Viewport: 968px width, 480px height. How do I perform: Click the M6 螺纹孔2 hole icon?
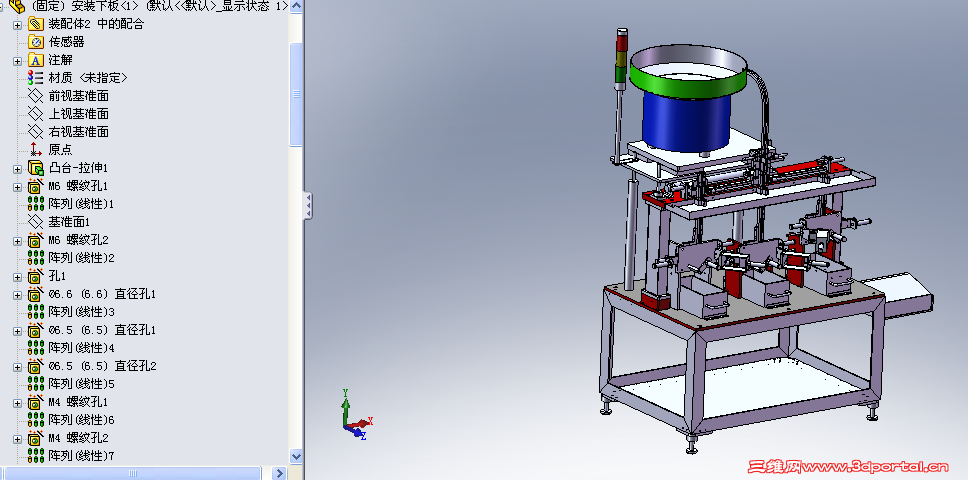[36, 240]
